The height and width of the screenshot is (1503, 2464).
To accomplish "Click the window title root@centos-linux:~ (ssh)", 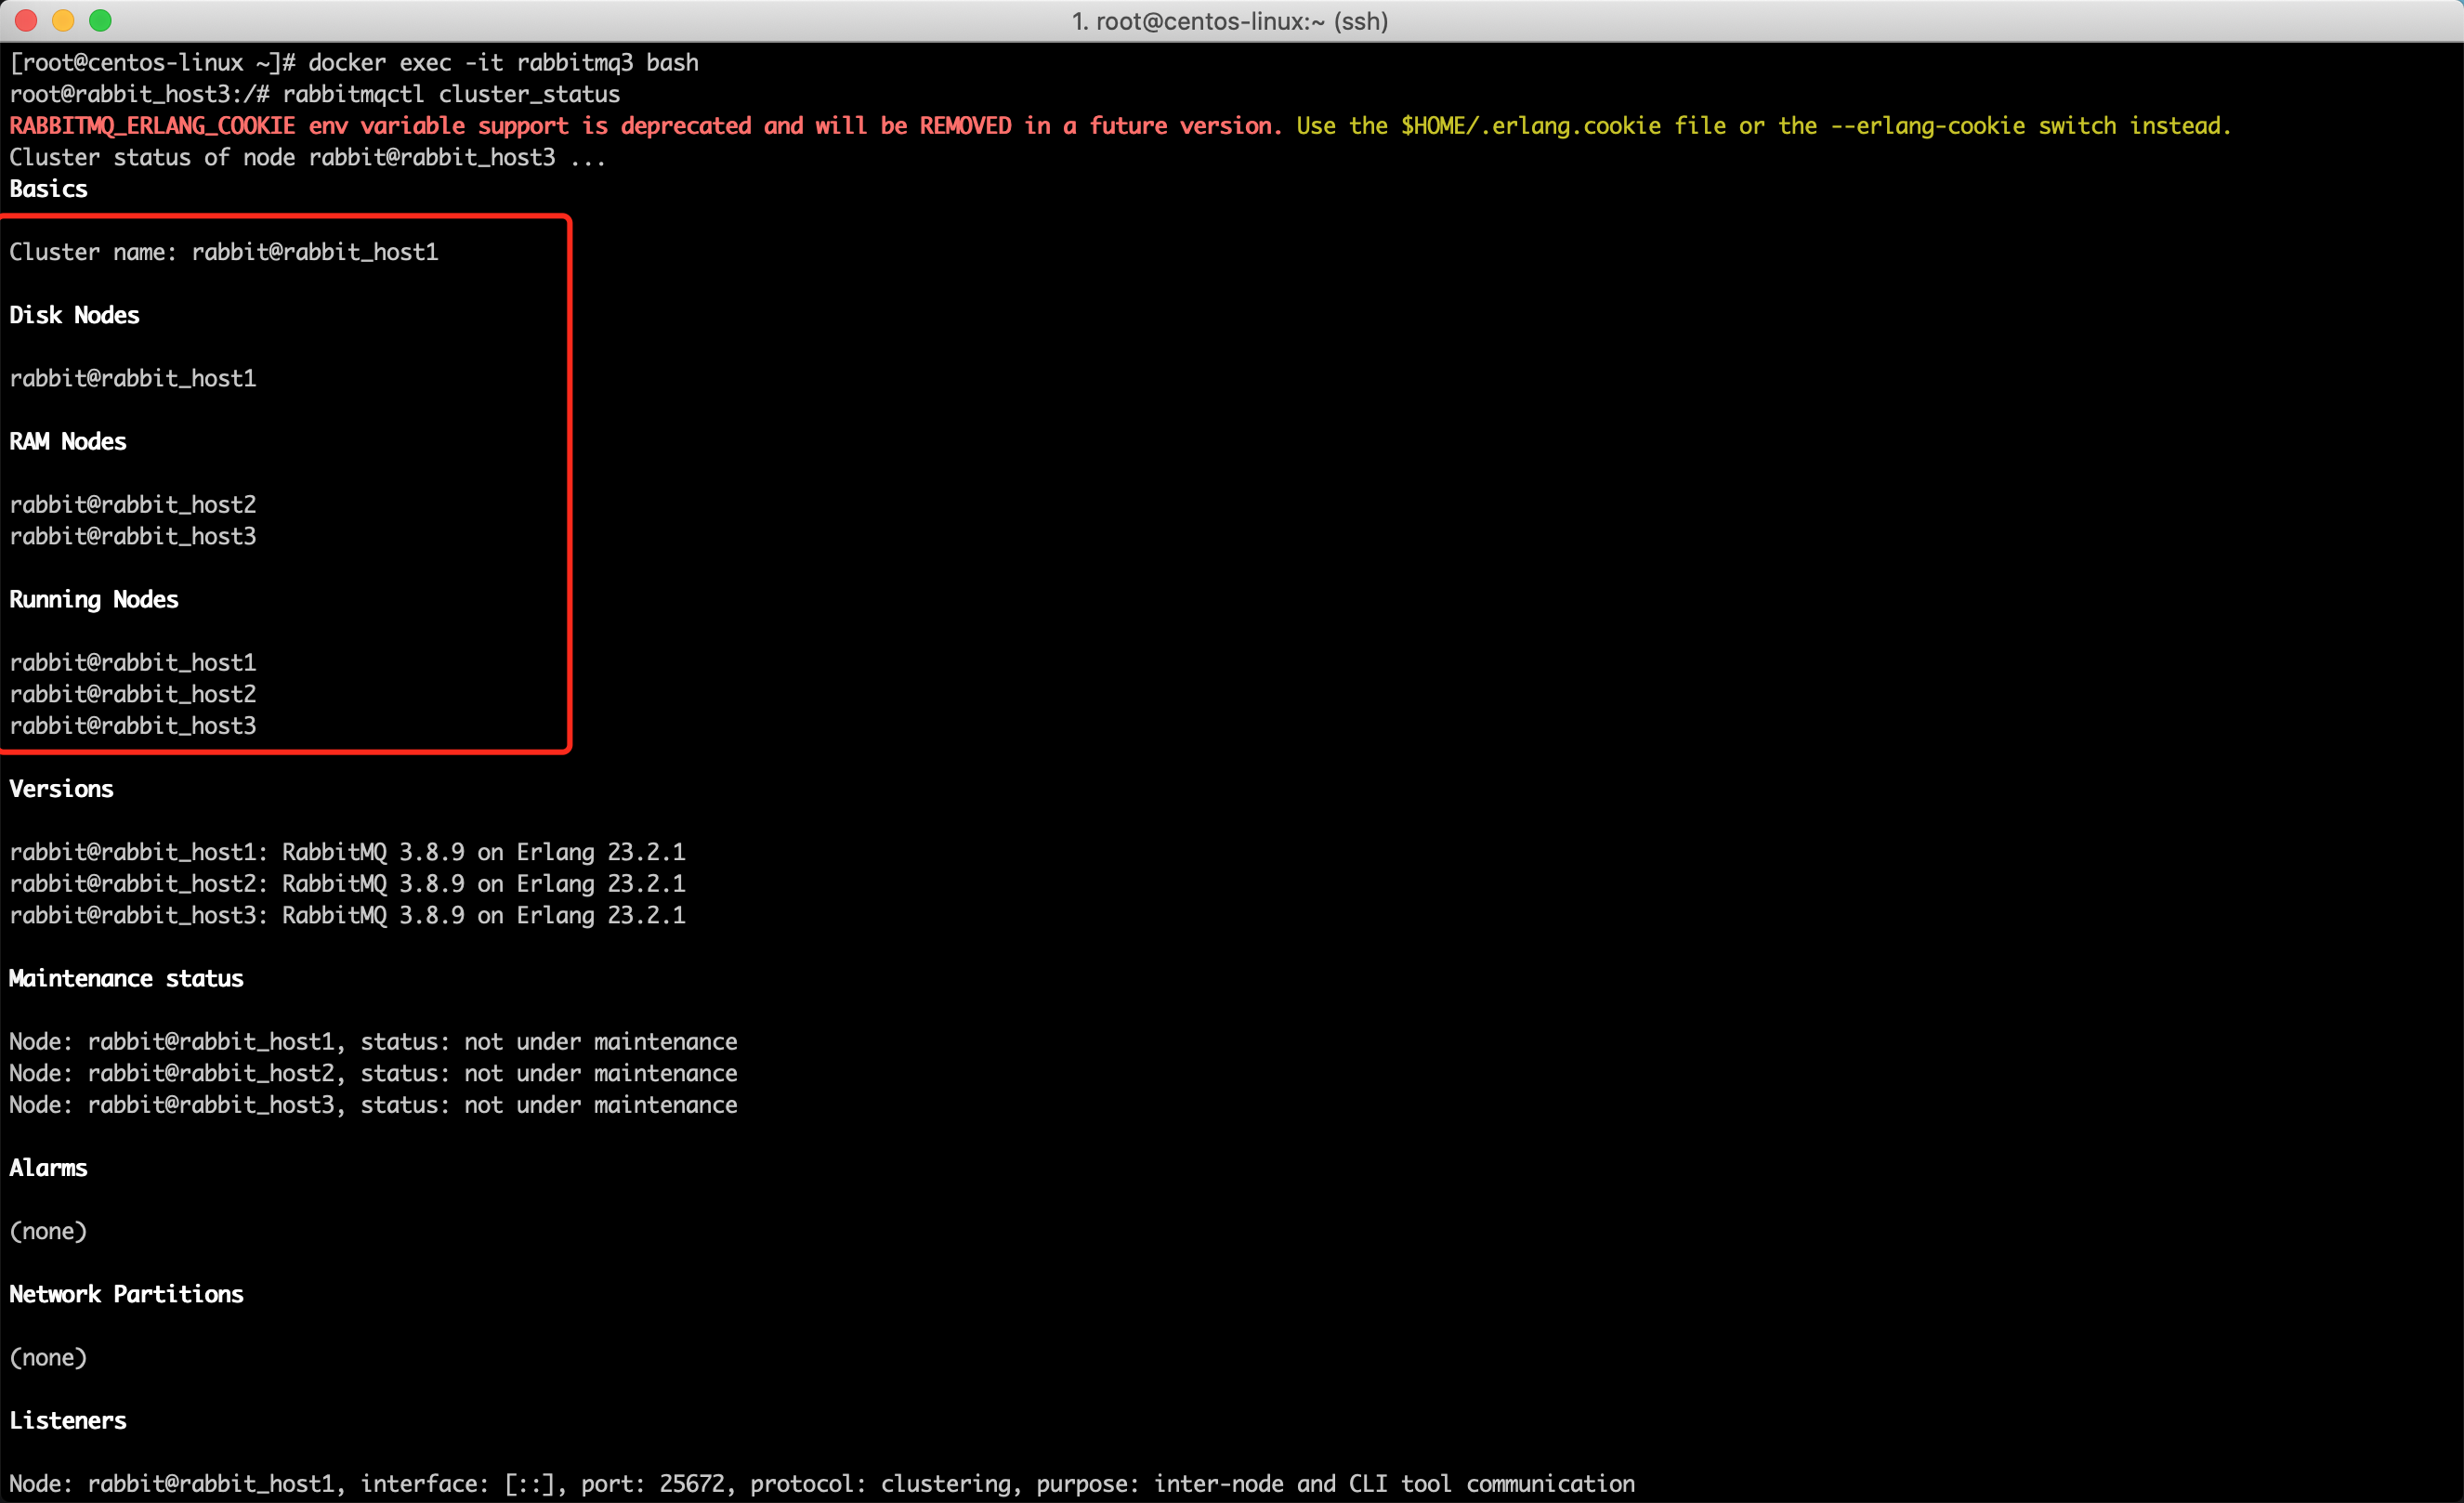I will coord(1230,21).
